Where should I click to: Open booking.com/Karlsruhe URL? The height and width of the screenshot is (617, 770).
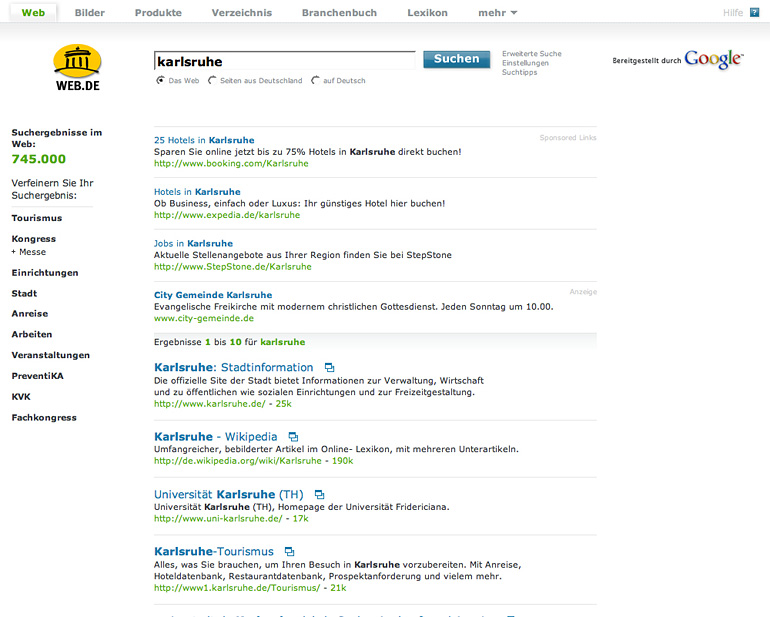231,164
